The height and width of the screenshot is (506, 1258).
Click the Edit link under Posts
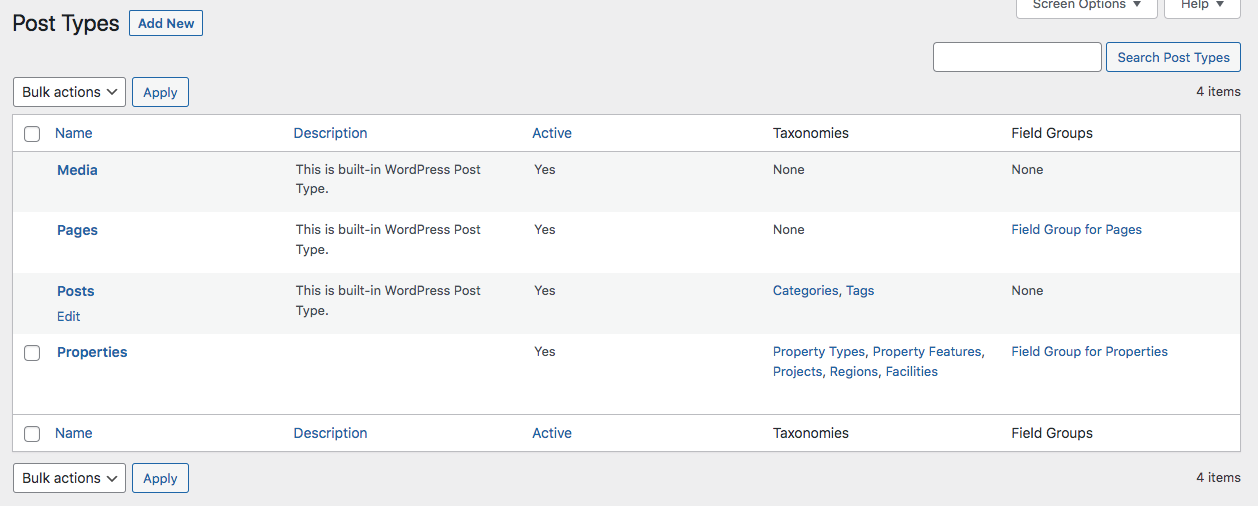tap(69, 316)
